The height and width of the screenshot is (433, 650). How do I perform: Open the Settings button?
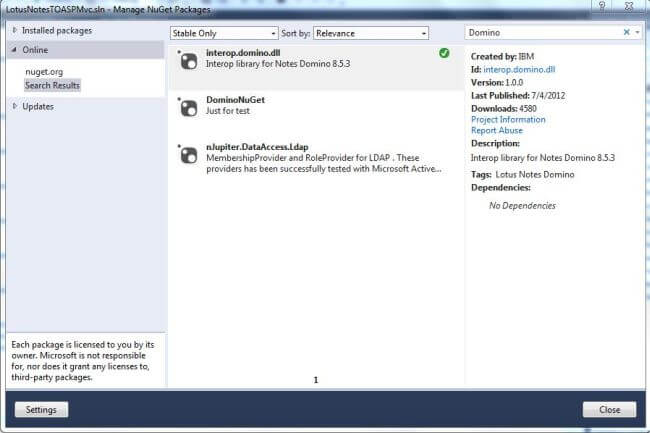(41, 409)
